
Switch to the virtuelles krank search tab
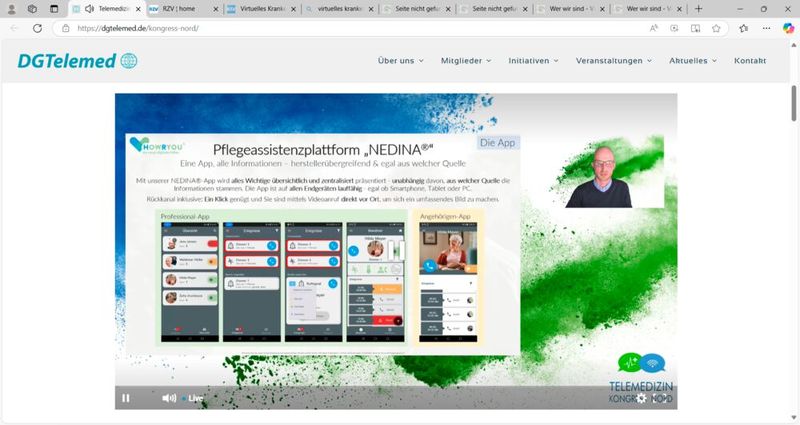click(x=339, y=9)
